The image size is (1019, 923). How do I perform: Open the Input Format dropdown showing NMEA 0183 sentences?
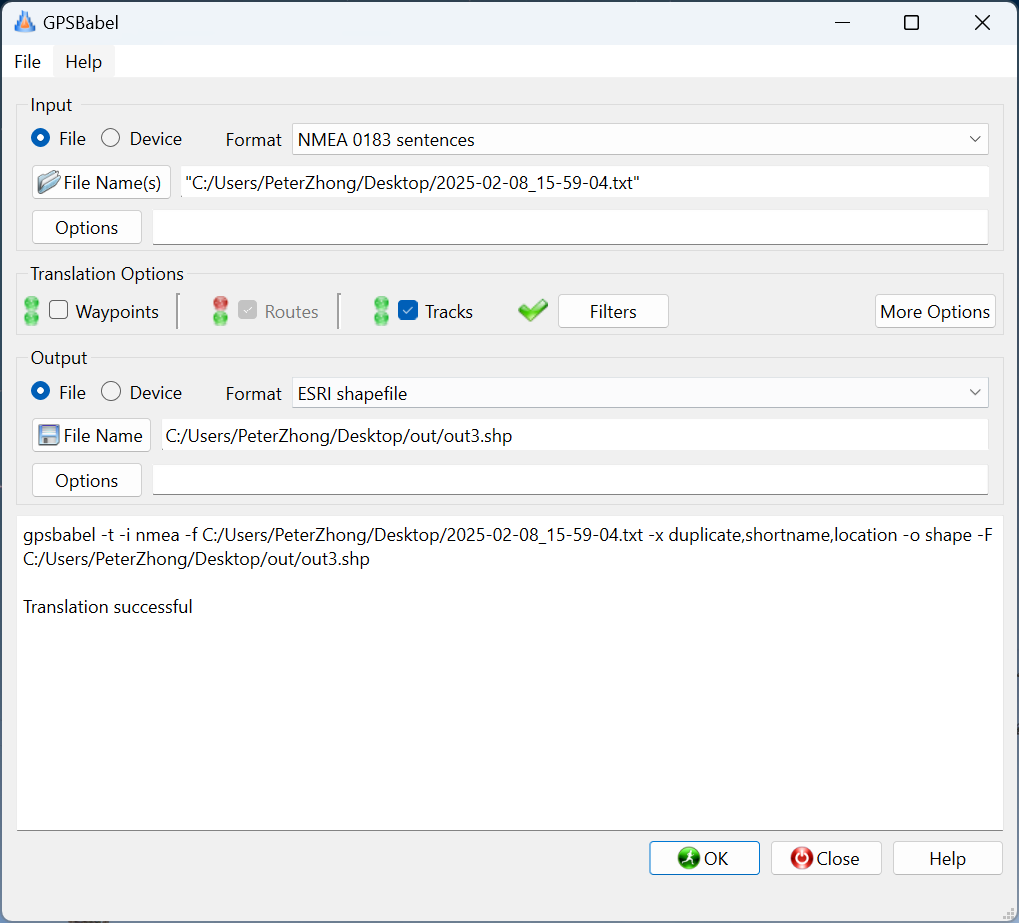pos(640,139)
